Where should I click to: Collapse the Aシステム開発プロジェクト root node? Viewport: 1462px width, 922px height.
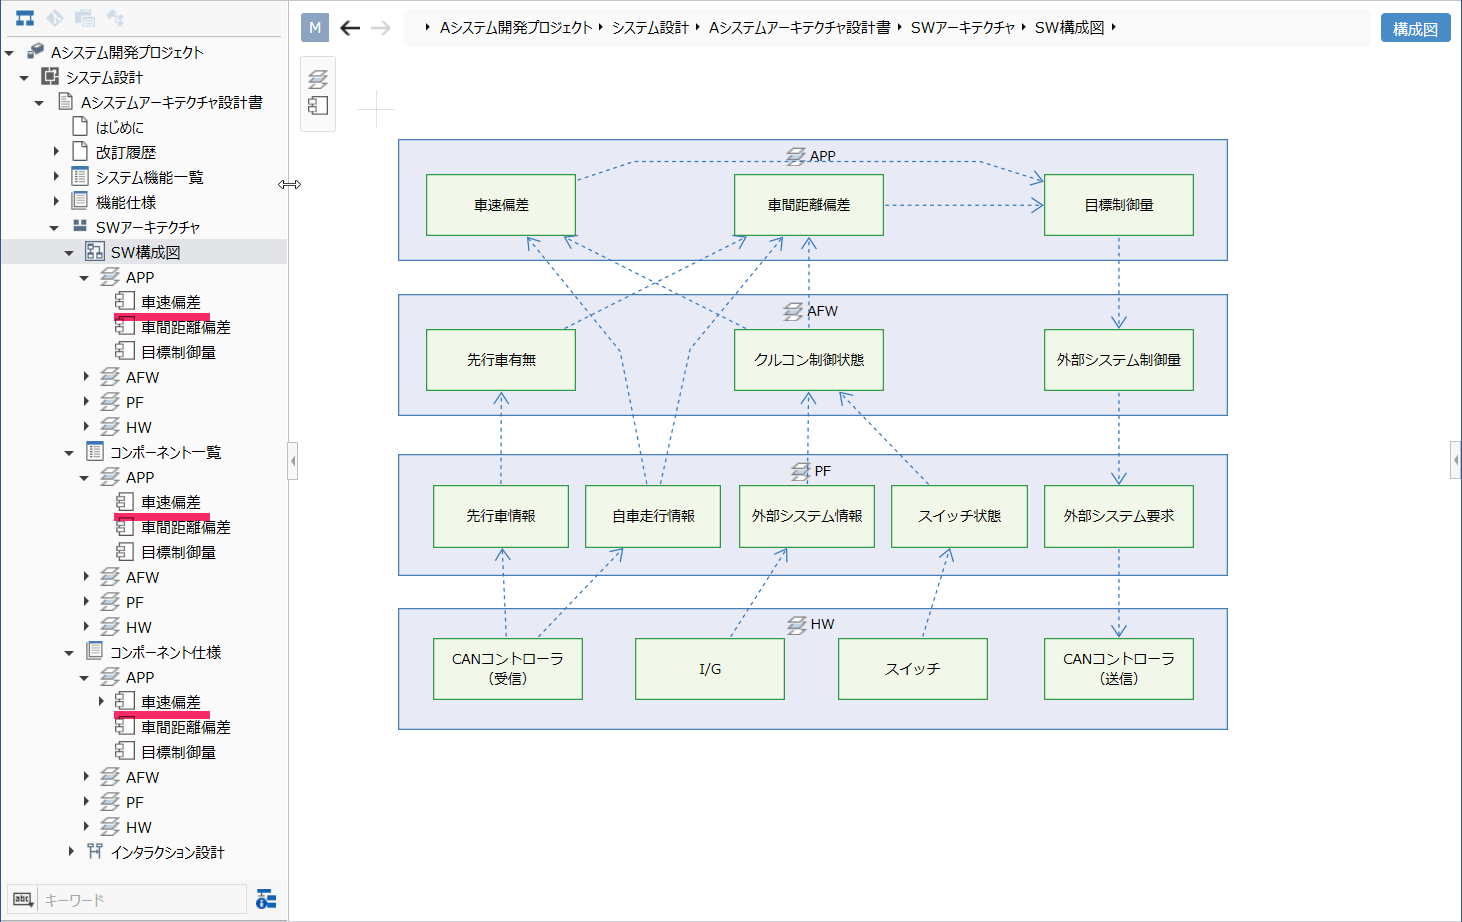click(x=9, y=53)
